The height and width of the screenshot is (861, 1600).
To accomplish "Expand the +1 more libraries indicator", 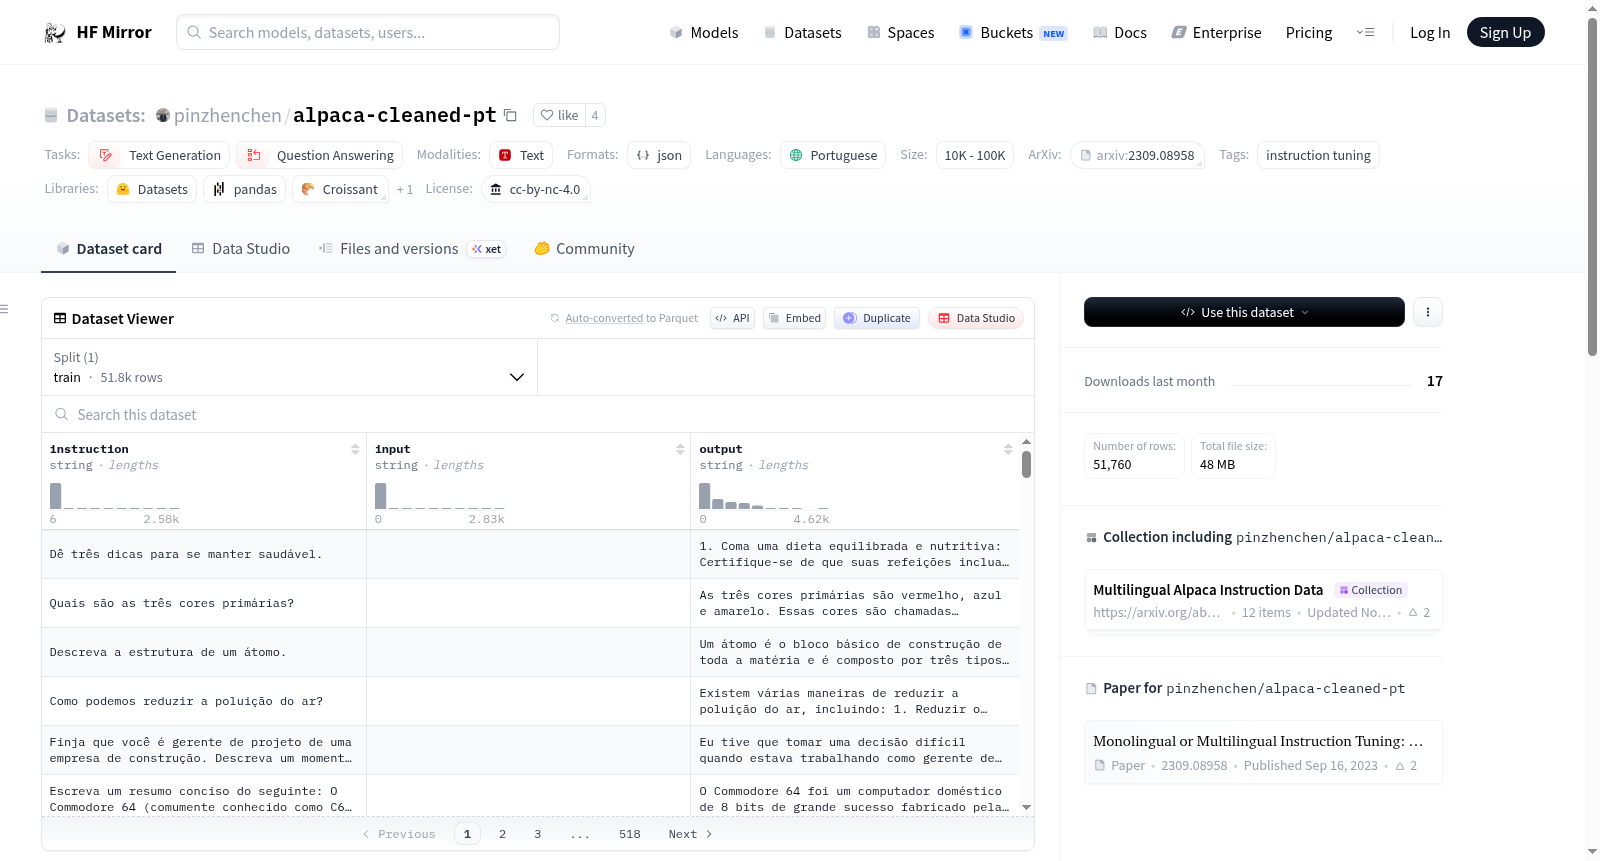I will [x=404, y=189].
